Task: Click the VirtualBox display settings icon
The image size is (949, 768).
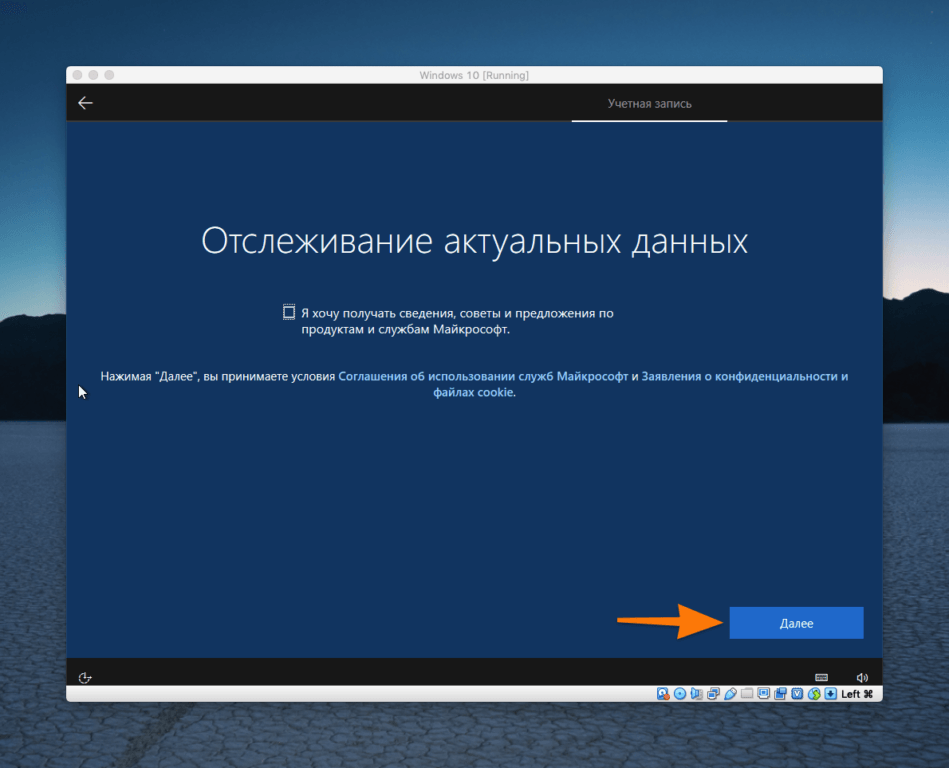Action: pyautogui.click(x=764, y=694)
